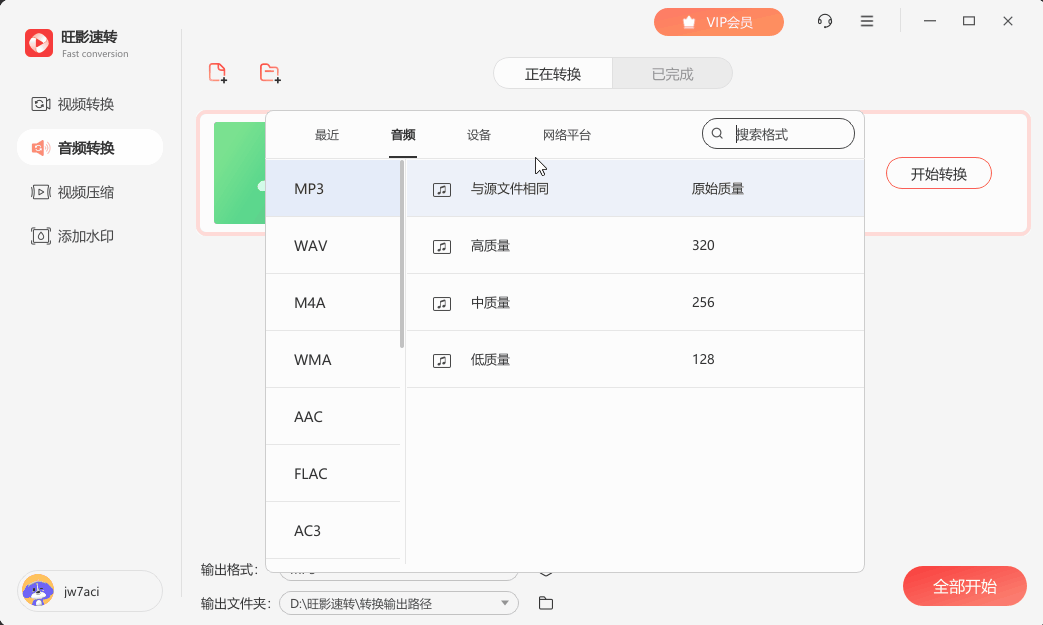Open the hamburger menu icon
Viewport: 1043px width, 625px height.
[866, 20]
